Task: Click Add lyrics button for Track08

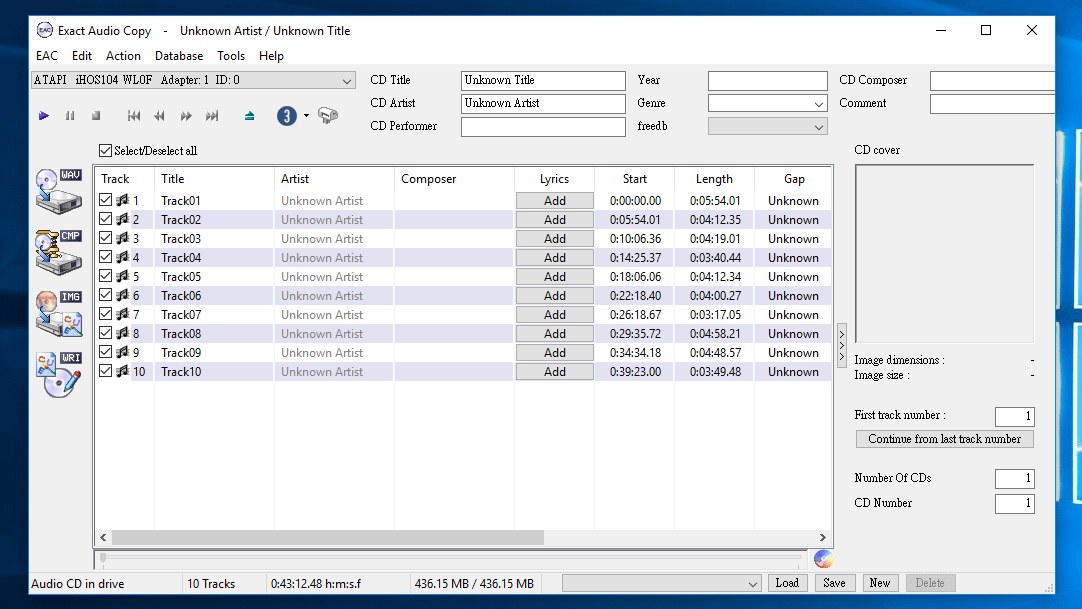Action: (x=555, y=333)
